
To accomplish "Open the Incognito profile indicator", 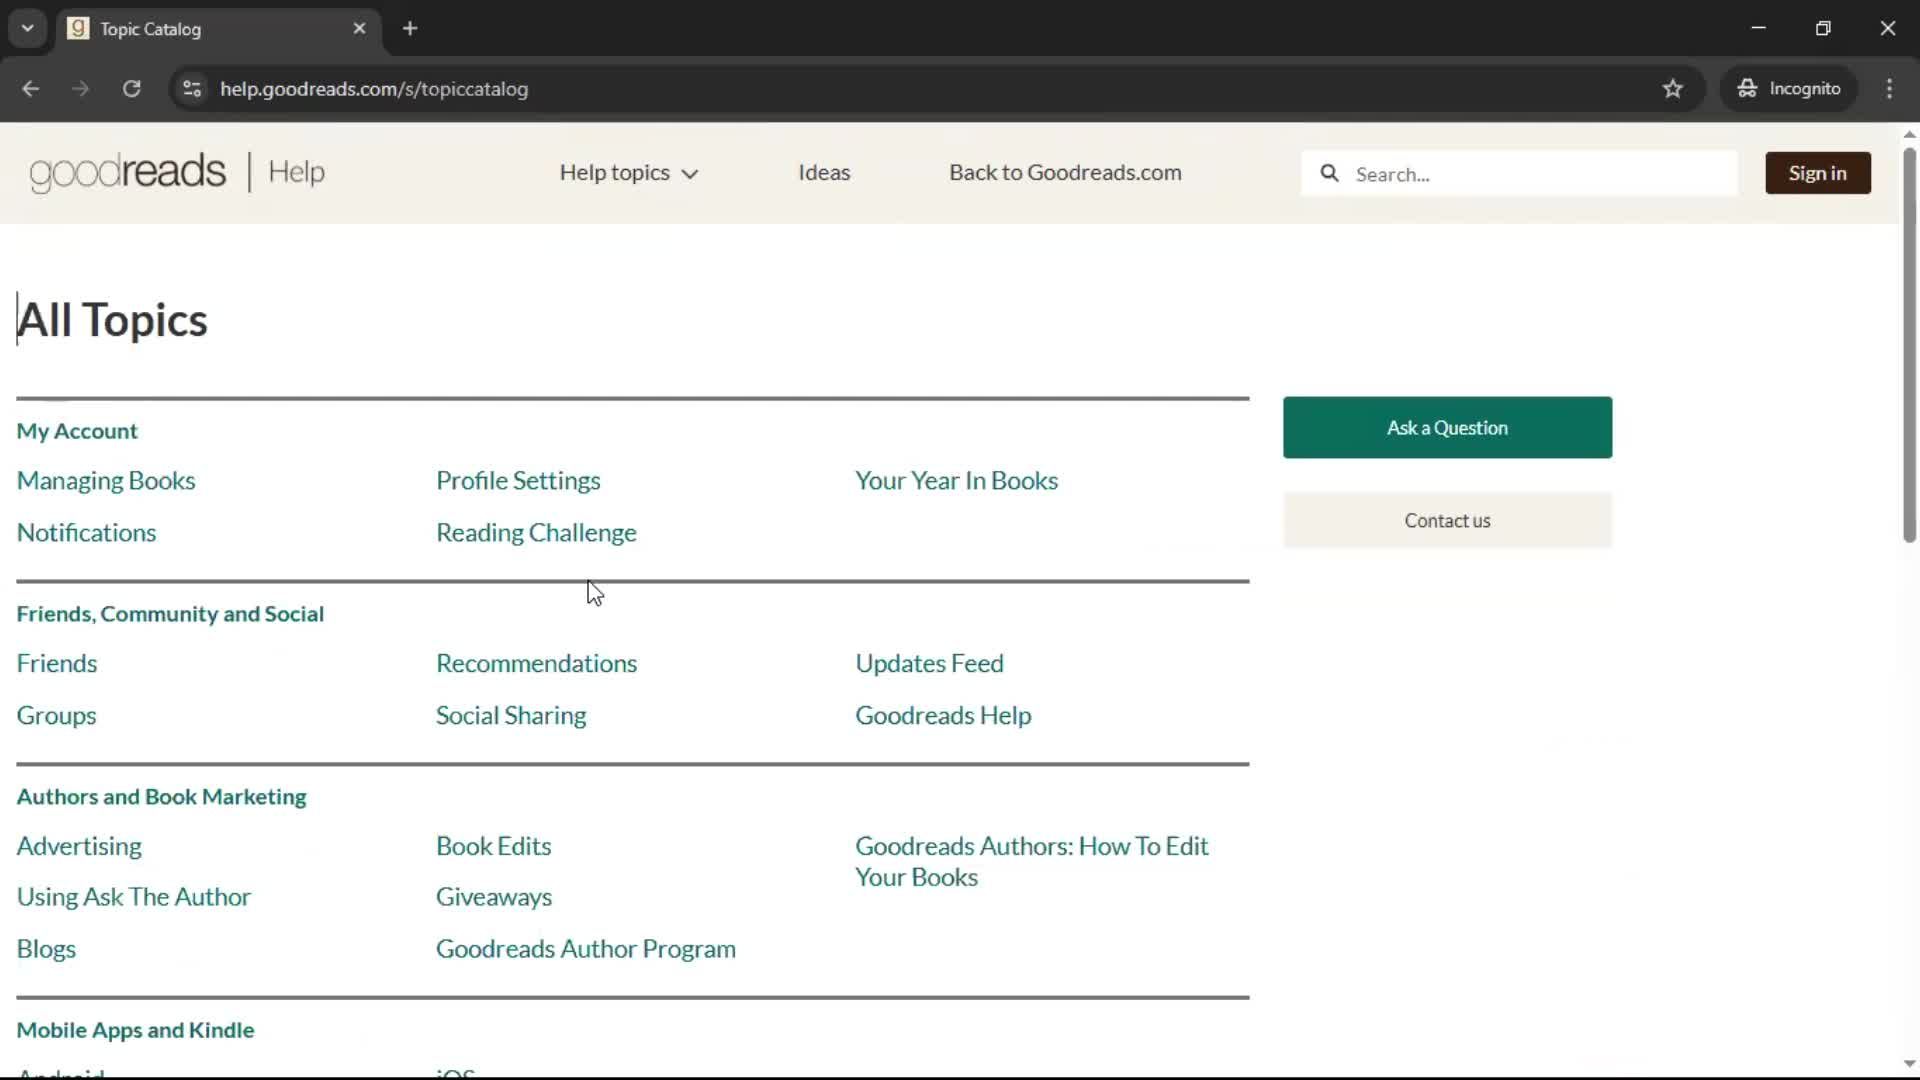I will [x=1789, y=88].
